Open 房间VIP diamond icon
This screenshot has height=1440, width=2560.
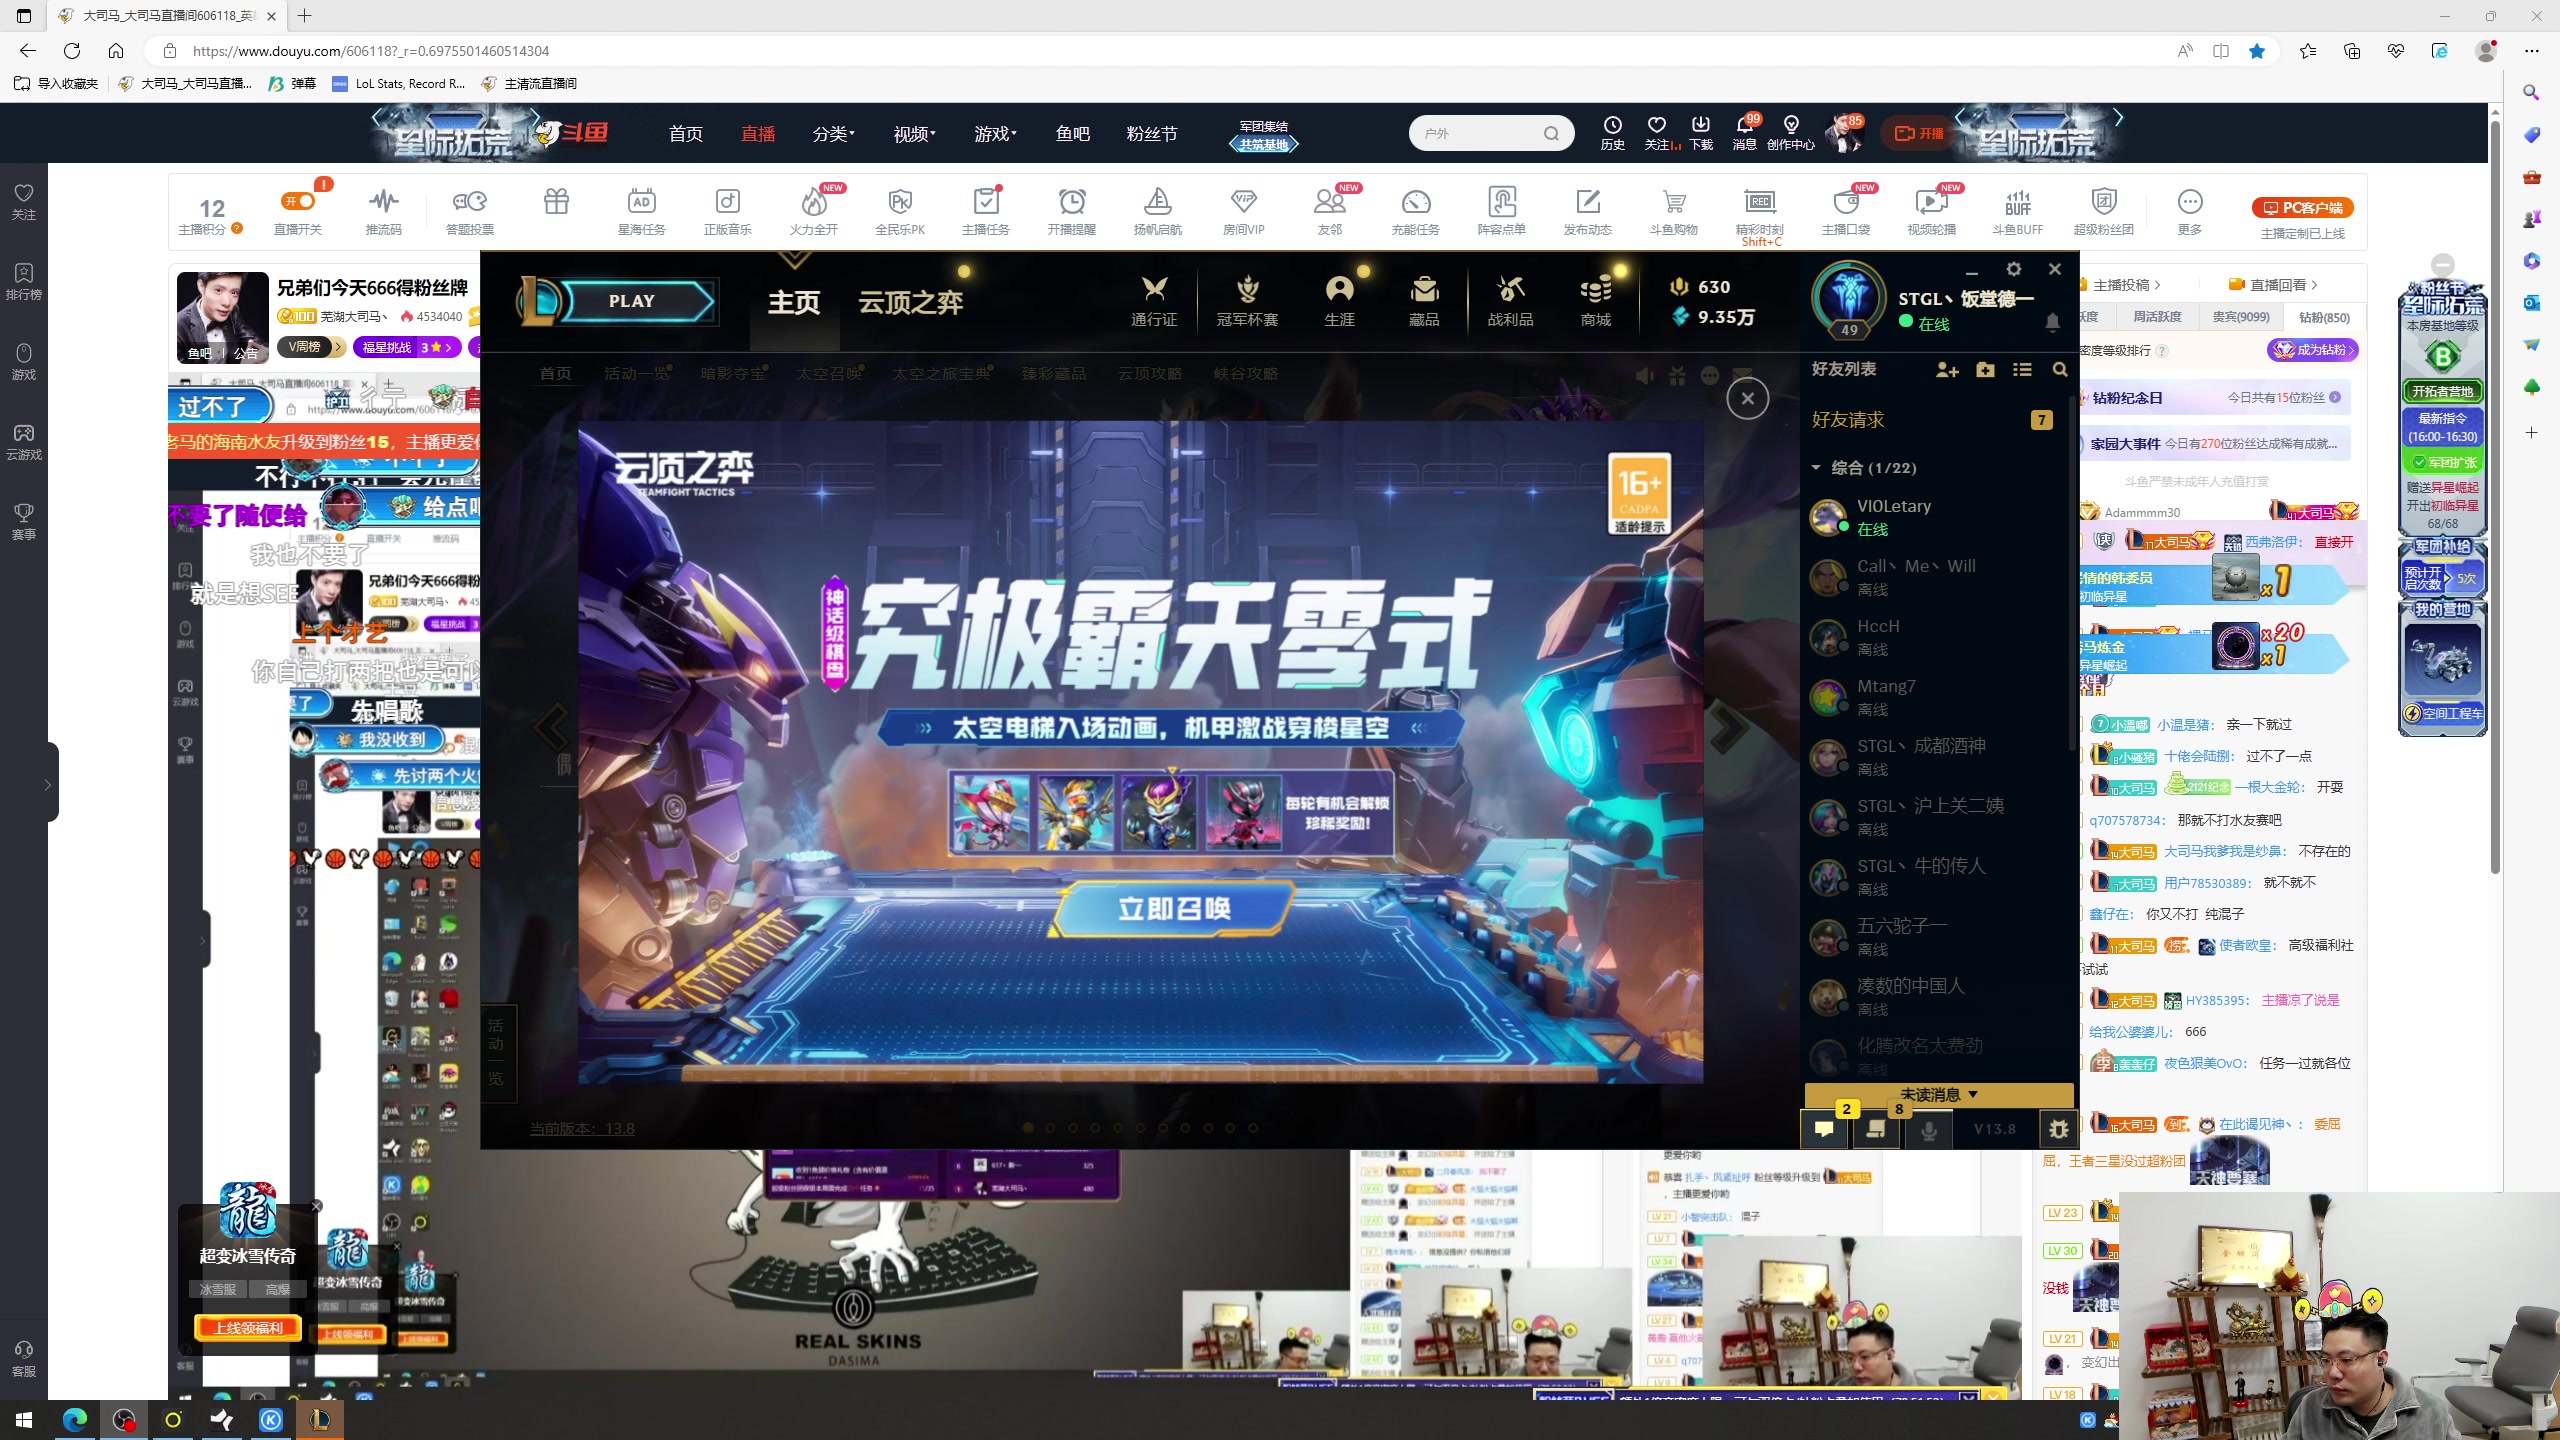1243,212
